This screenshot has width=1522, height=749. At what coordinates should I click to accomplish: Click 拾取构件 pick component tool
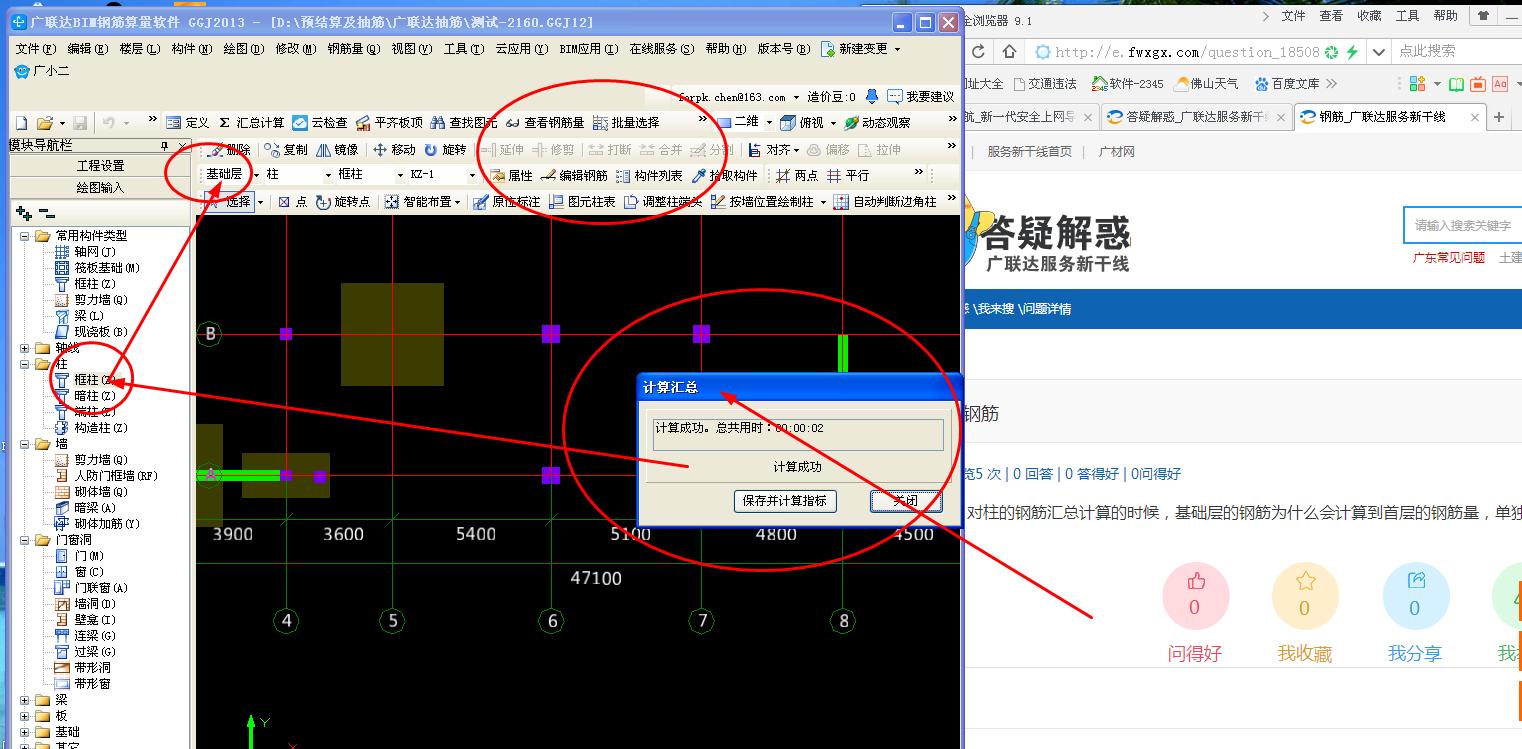point(724,175)
